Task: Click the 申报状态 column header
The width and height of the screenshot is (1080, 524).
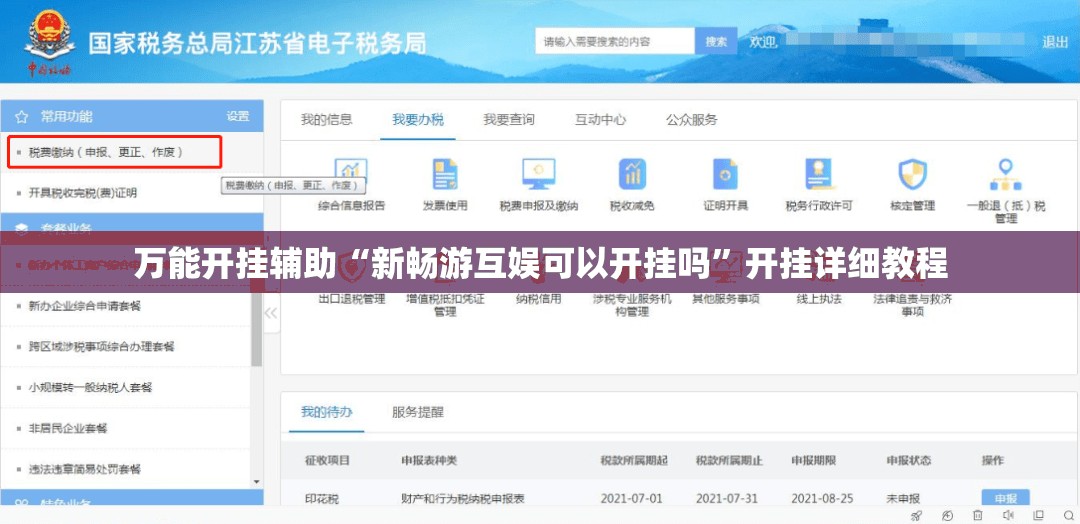Action: tap(908, 460)
